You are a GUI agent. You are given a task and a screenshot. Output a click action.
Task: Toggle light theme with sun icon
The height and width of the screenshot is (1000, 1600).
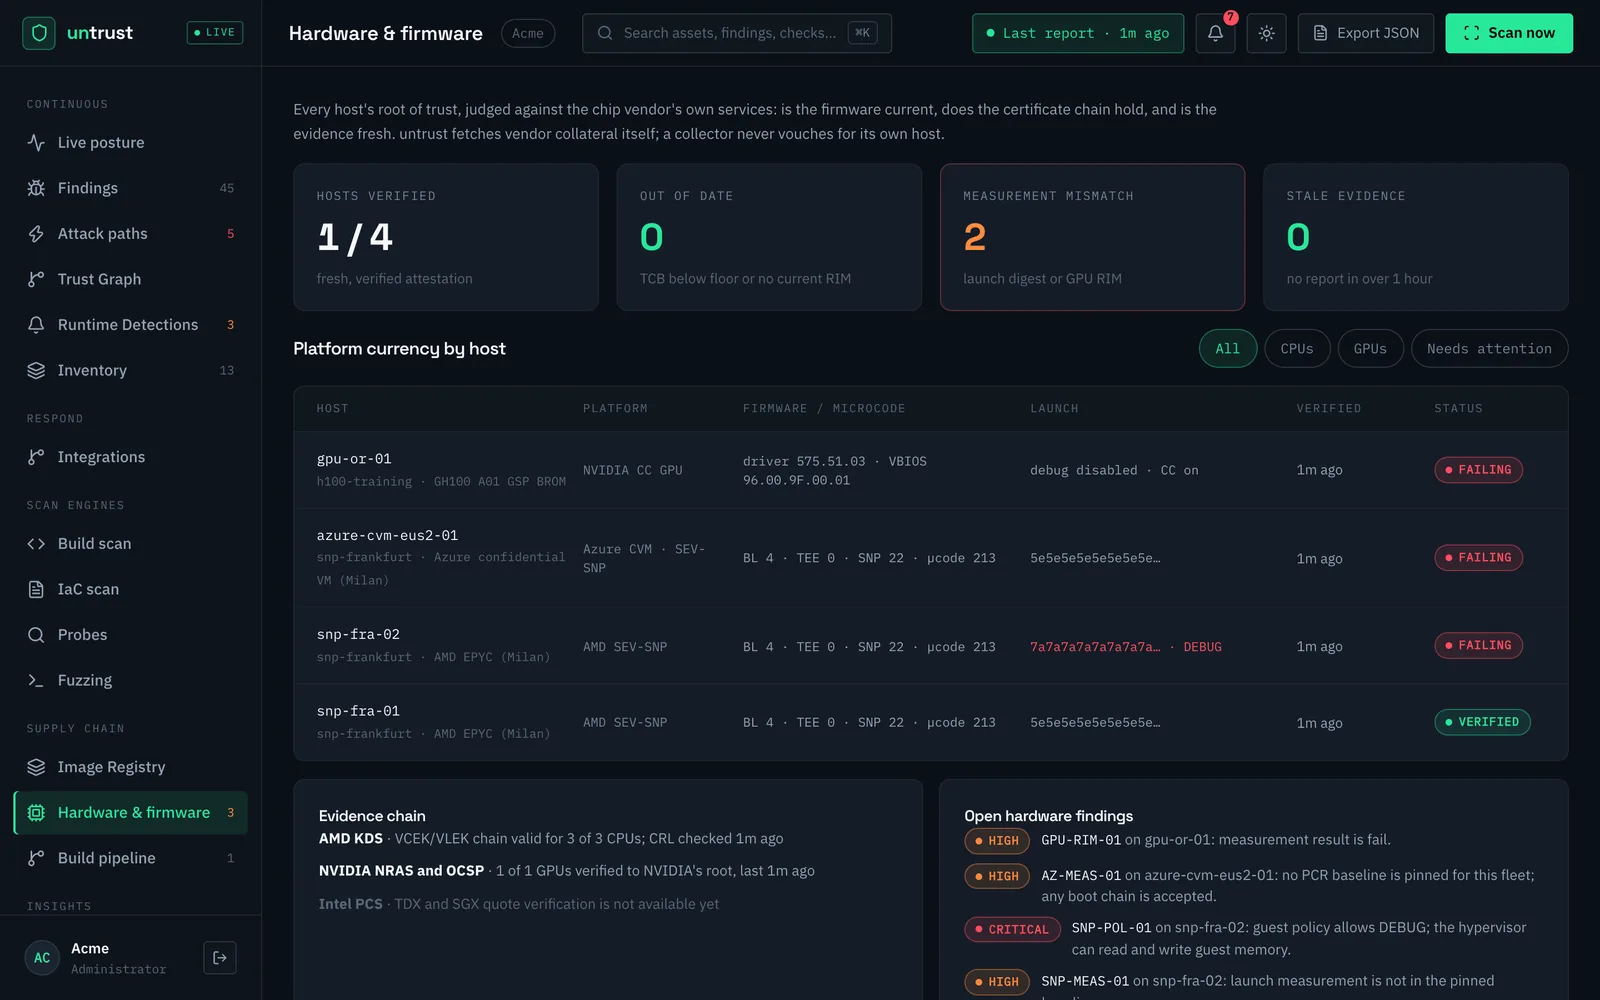(1266, 33)
